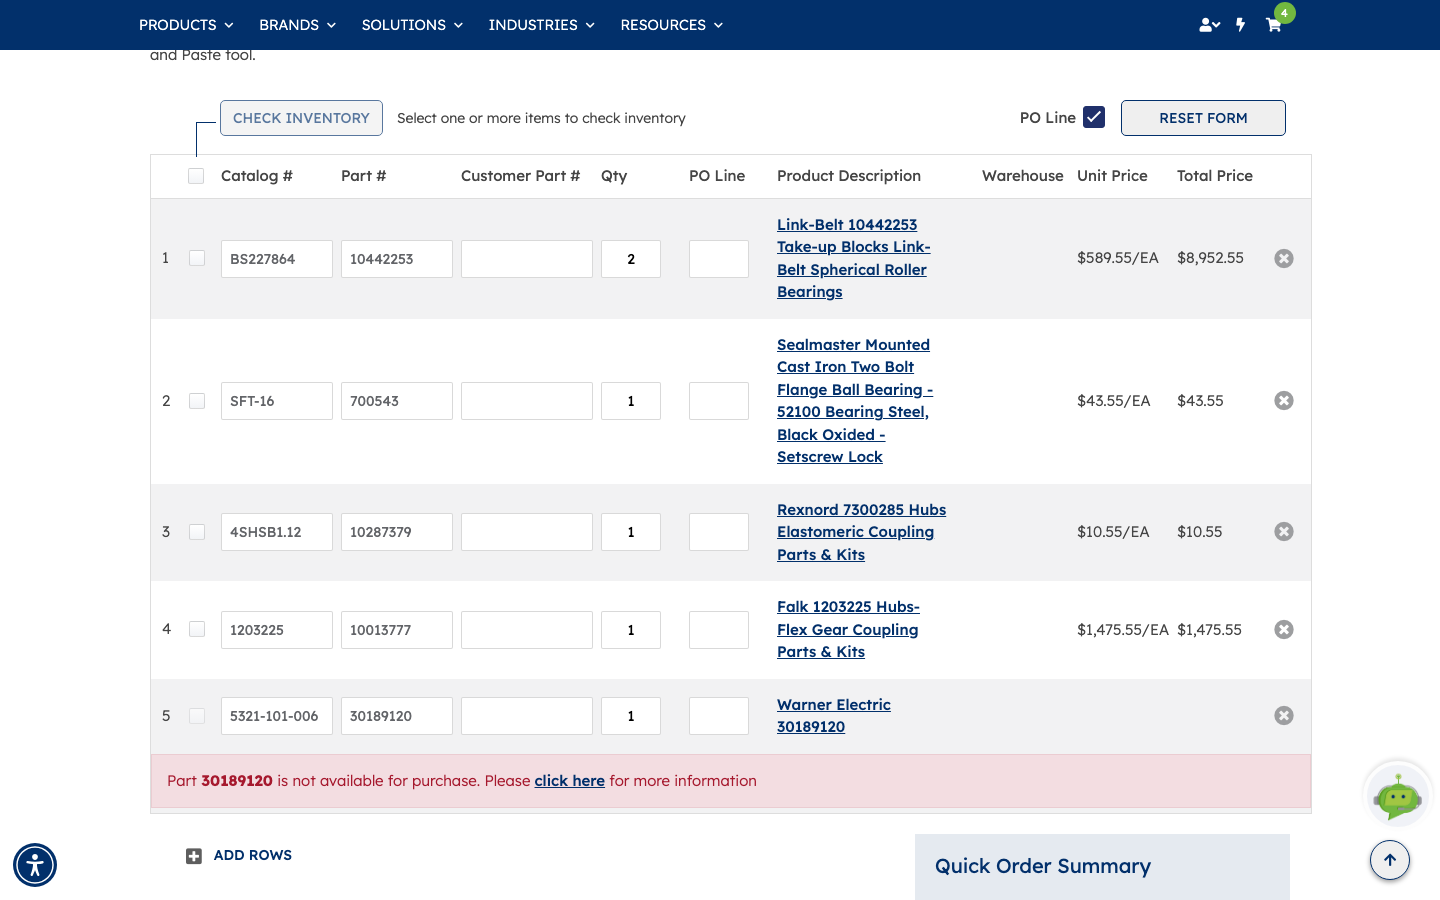Click the Check Inventory button

(301, 118)
